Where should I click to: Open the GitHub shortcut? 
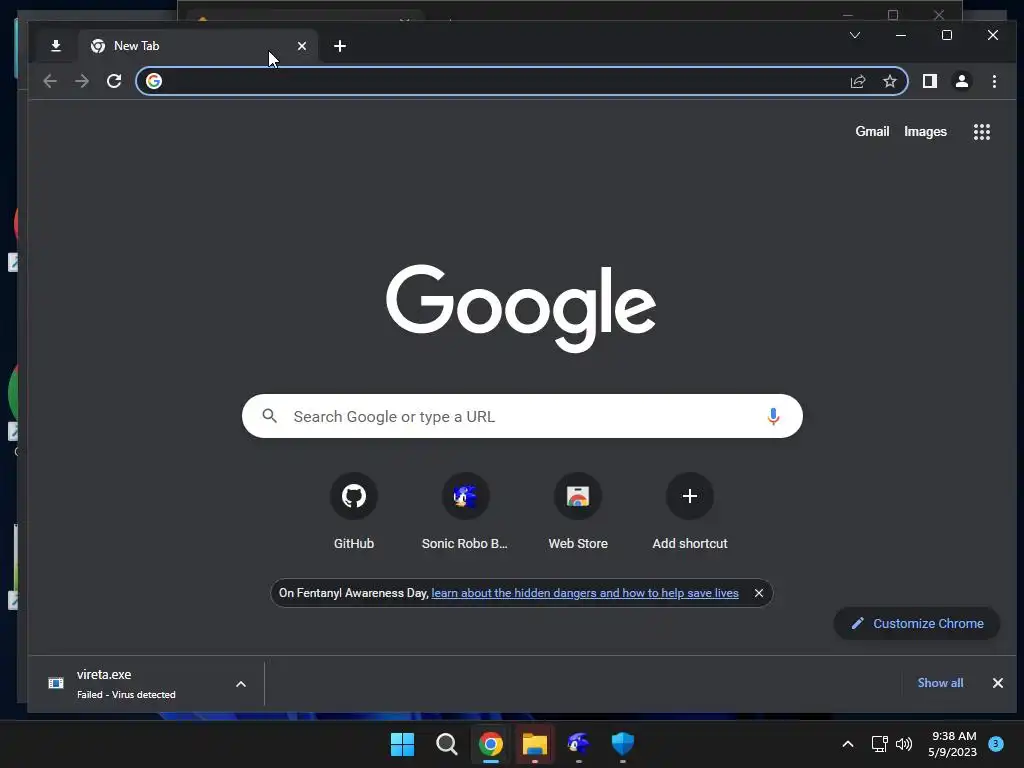[x=354, y=511]
